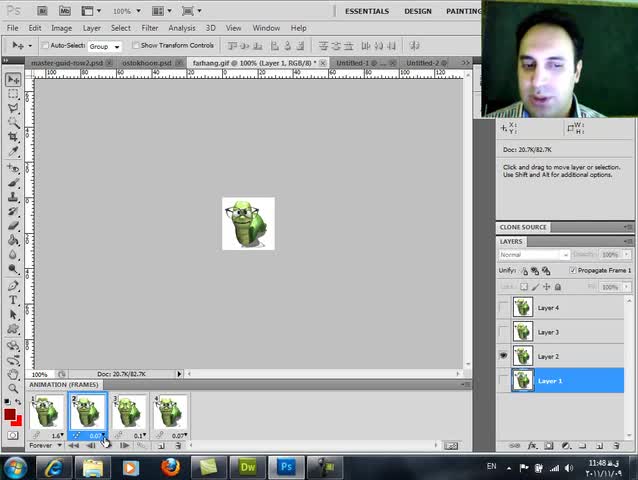
Task: Enable Show Transform Controls checkbox
Action: (135, 45)
